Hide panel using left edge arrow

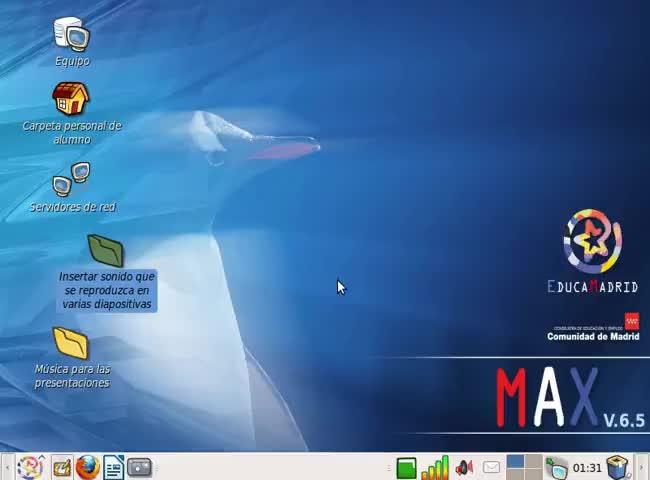[x=6, y=467]
